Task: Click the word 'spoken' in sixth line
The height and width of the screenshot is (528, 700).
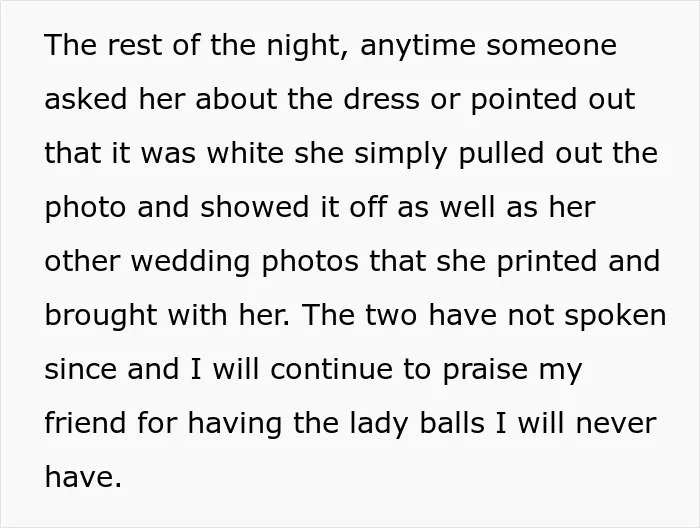Action: 615,316
